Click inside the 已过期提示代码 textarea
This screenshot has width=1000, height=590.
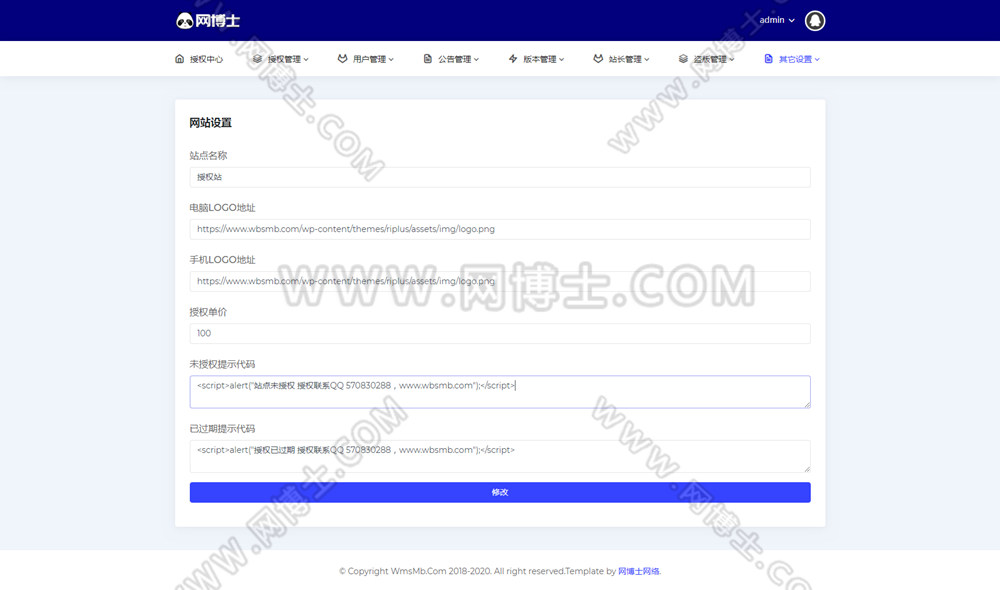click(500, 456)
